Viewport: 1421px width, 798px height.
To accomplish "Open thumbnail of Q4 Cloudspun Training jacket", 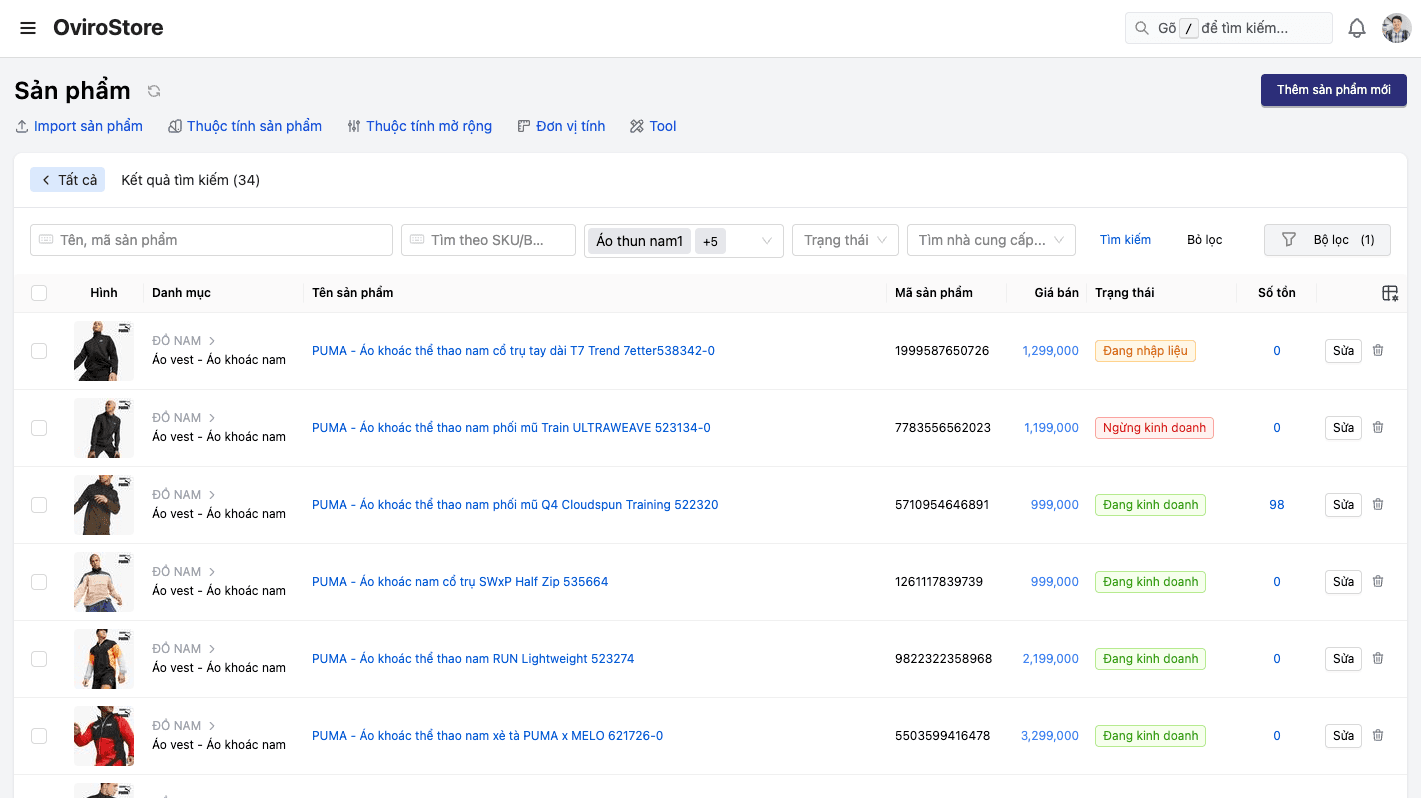I will pyautogui.click(x=104, y=505).
